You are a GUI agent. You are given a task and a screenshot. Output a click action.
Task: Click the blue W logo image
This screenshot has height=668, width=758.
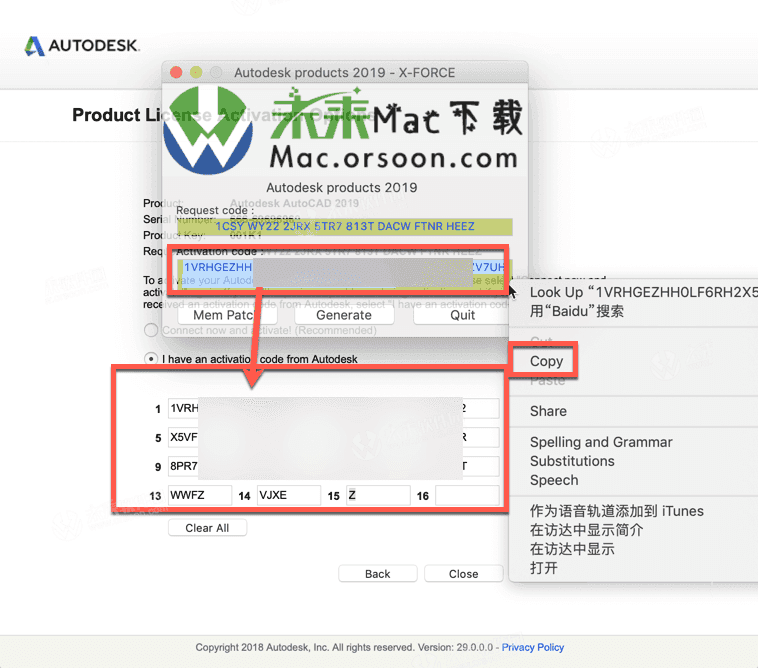[209, 130]
